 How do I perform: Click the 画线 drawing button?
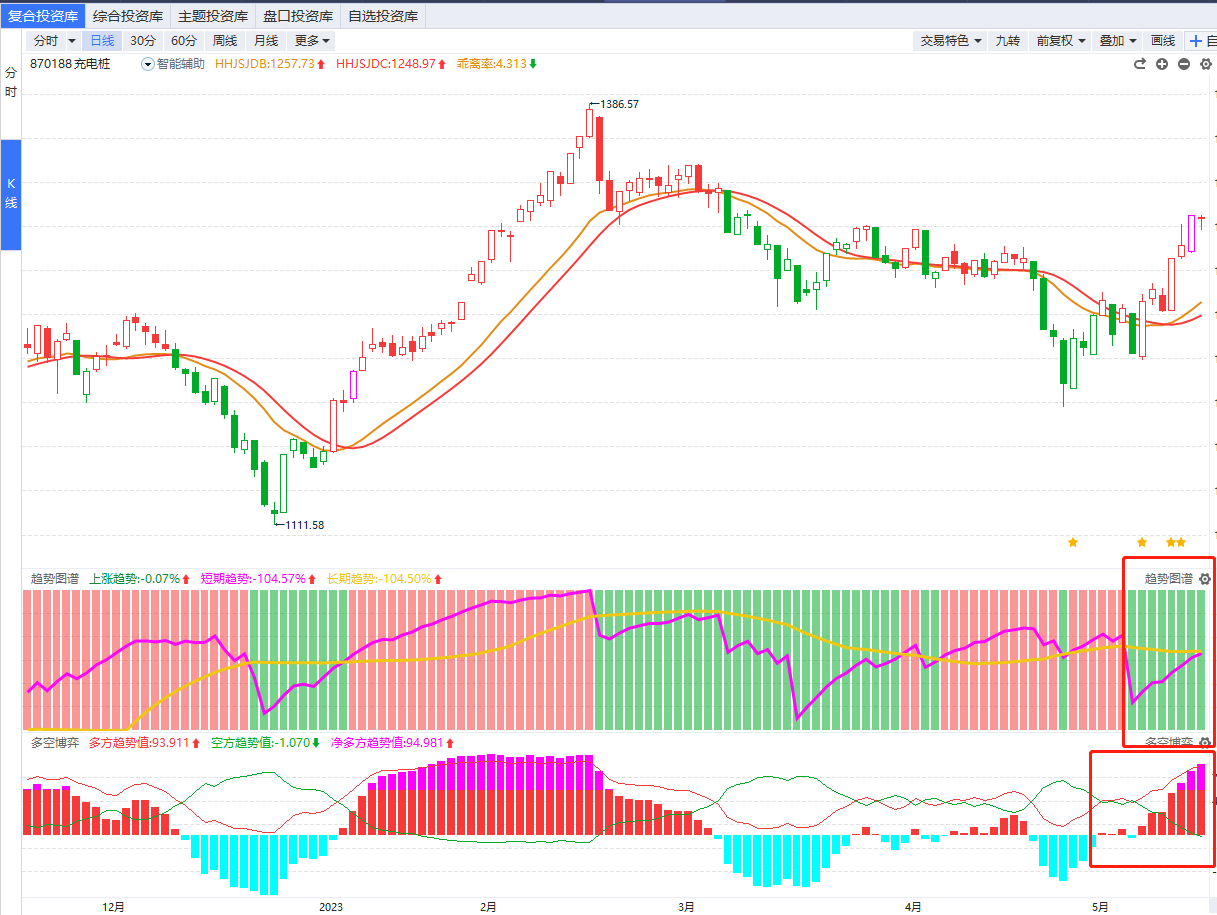tap(1163, 41)
